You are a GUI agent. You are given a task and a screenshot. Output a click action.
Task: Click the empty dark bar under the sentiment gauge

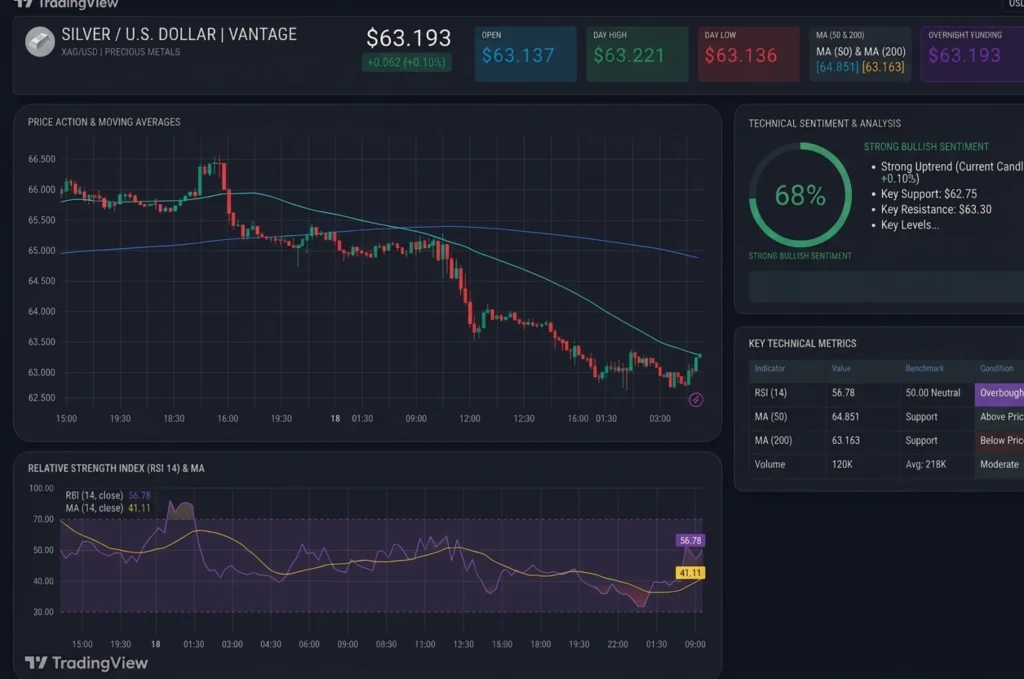pos(886,287)
